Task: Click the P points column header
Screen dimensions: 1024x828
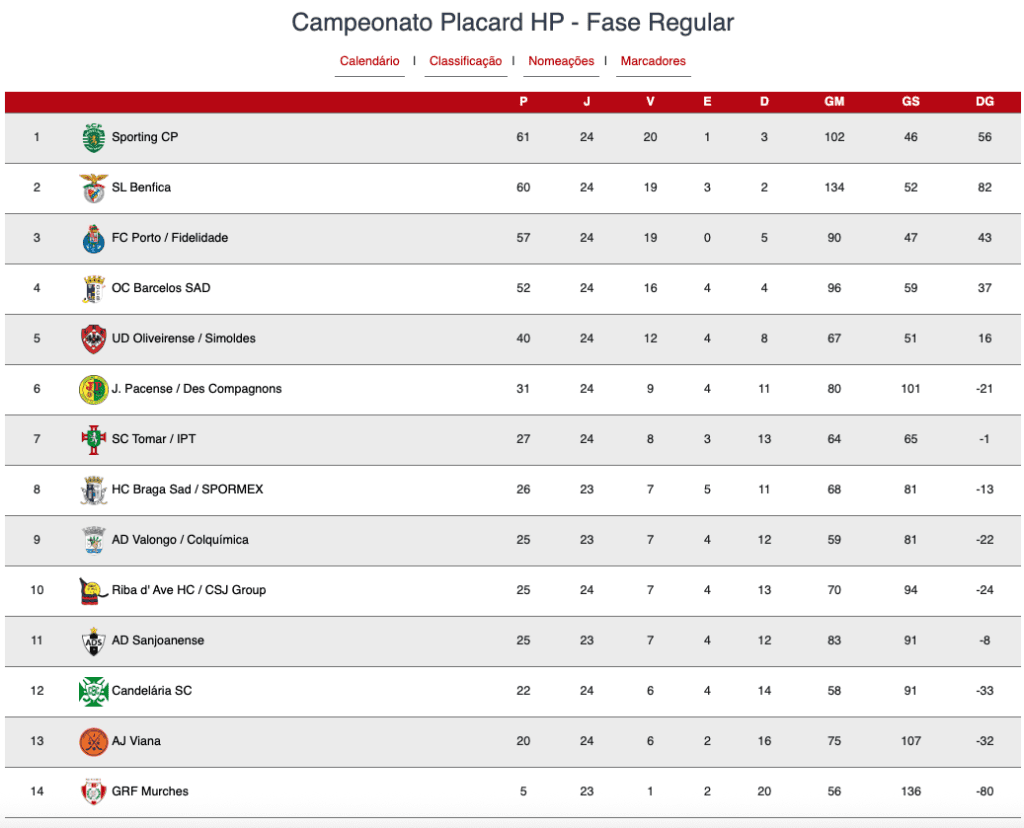Action: coord(523,101)
